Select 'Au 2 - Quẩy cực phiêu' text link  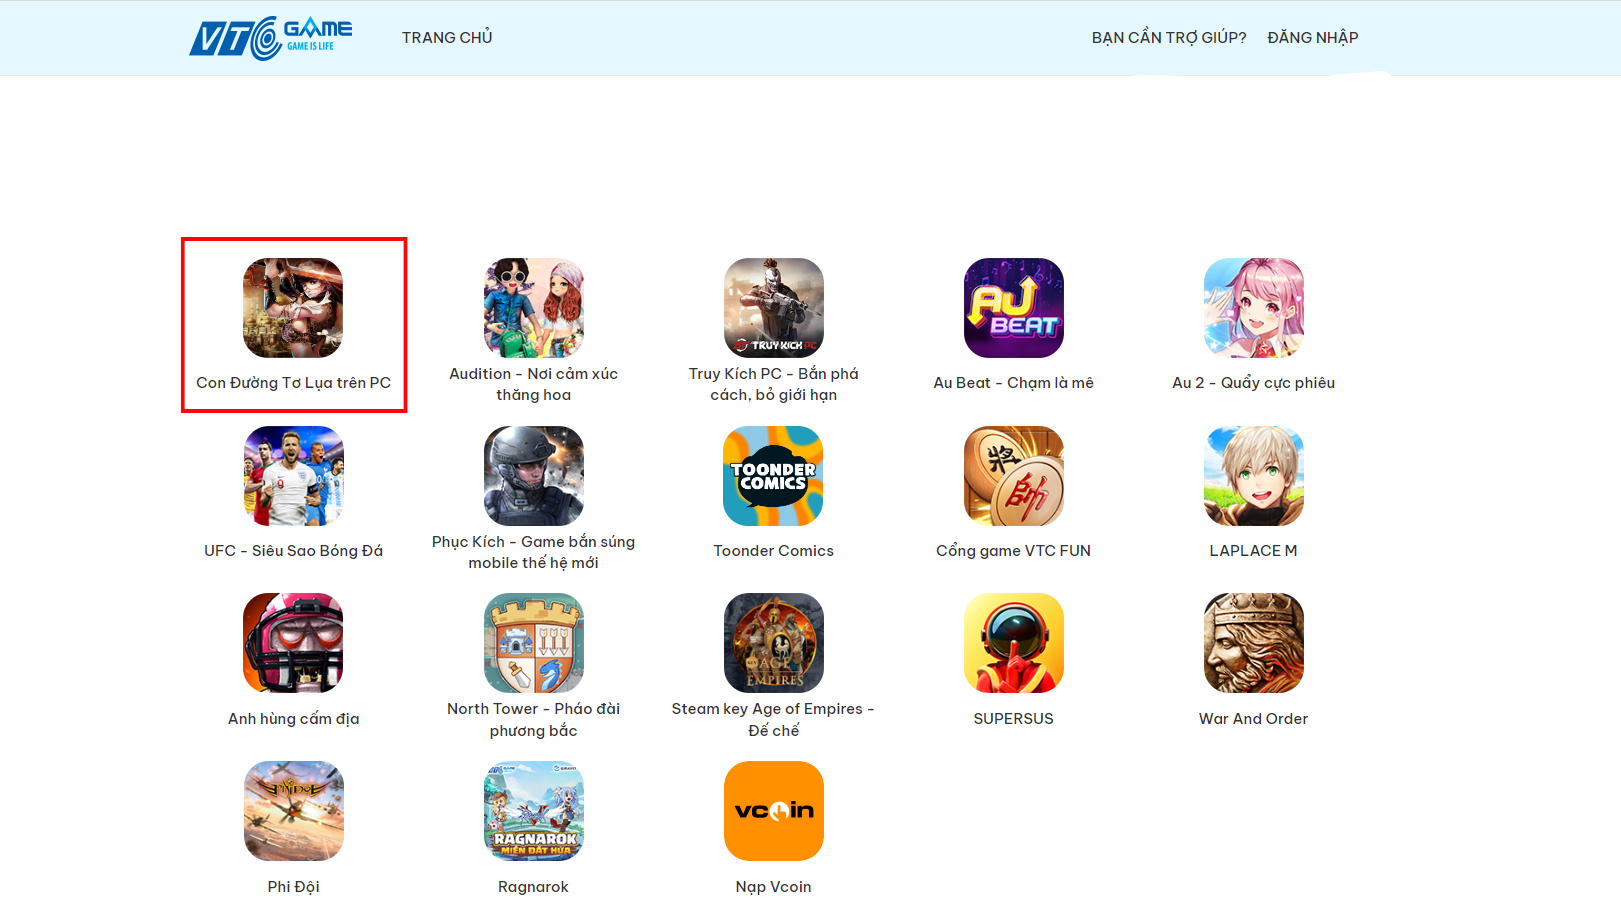click(x=1253, y=383)
